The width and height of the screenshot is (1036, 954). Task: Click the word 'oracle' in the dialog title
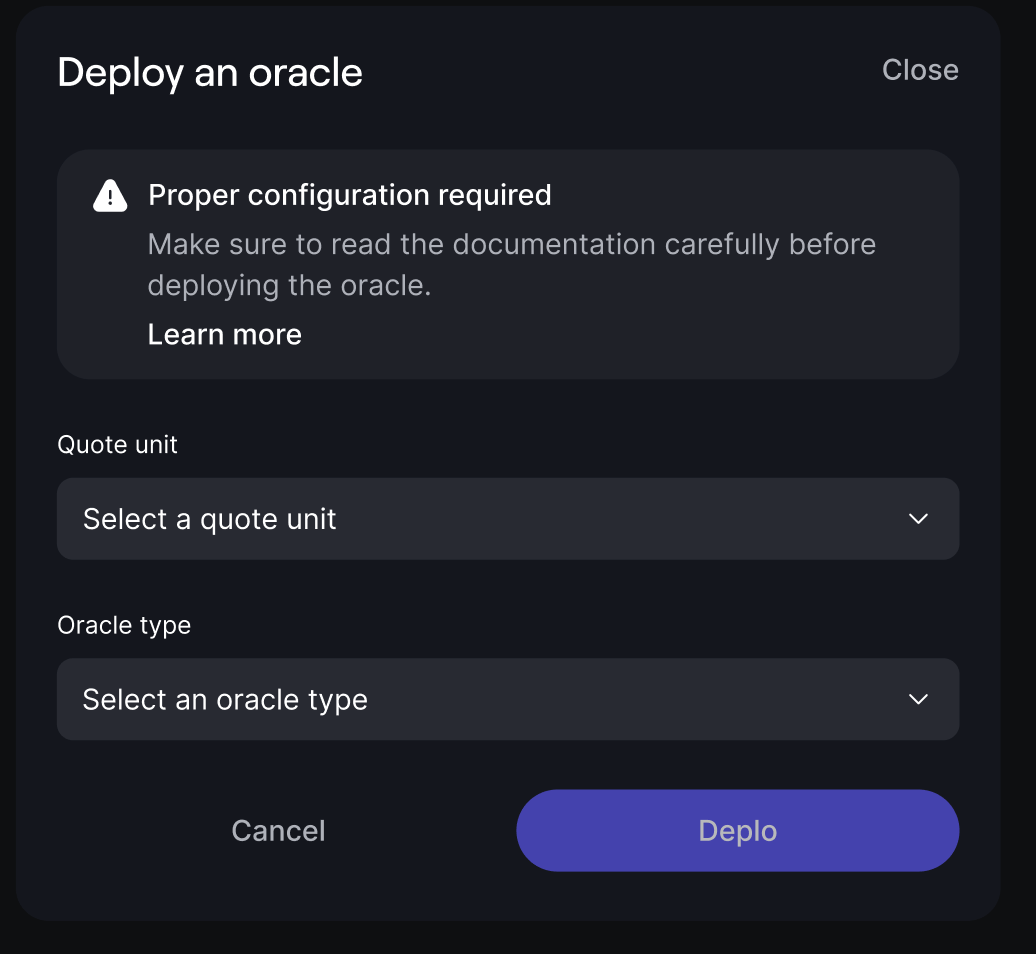tap(305, 73)
